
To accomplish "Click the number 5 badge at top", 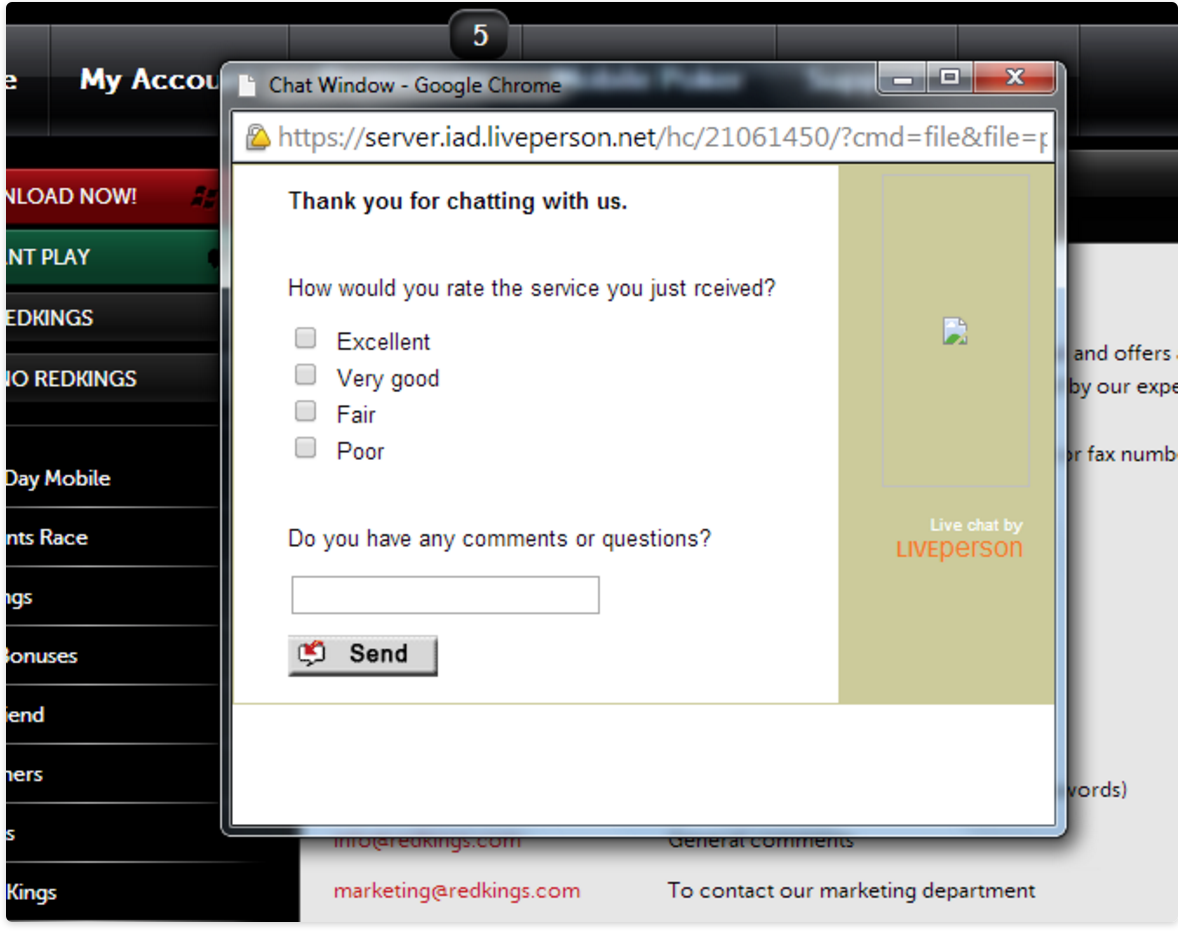I will pyautogui.click(x=480, y=35).
